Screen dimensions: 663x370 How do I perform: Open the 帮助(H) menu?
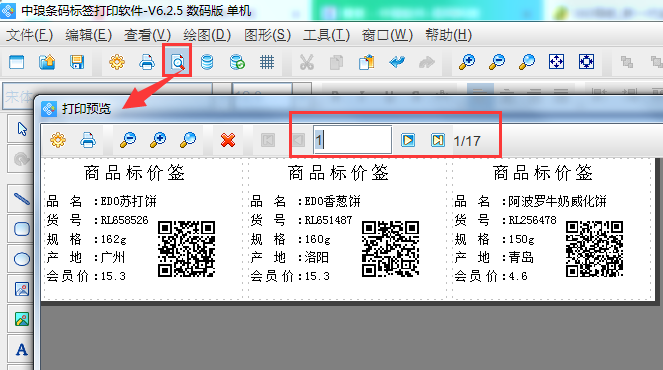[x=448, y=35]
